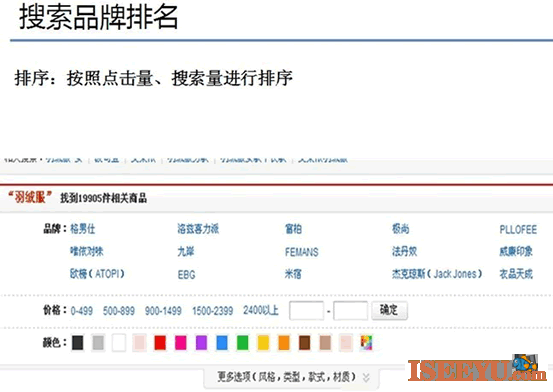The image size is (553, 392).
Task: Pick the tan color swatch
Action: pos(325,343)
